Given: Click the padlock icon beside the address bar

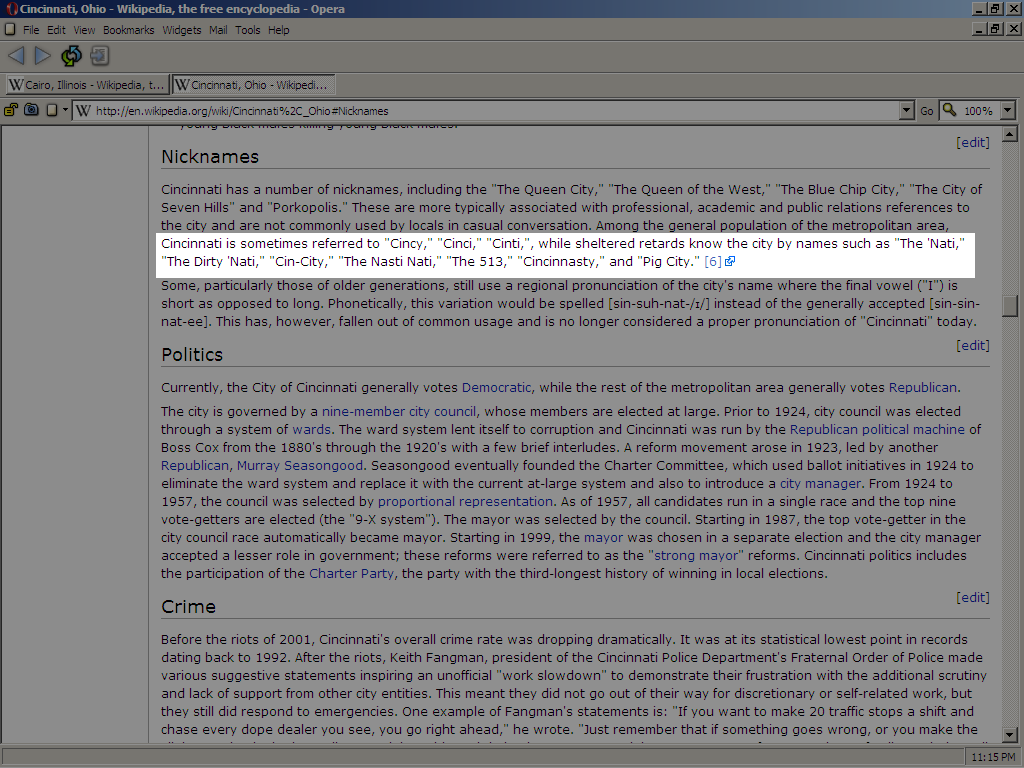Looking at the screenshot, I should click(11, 110).
